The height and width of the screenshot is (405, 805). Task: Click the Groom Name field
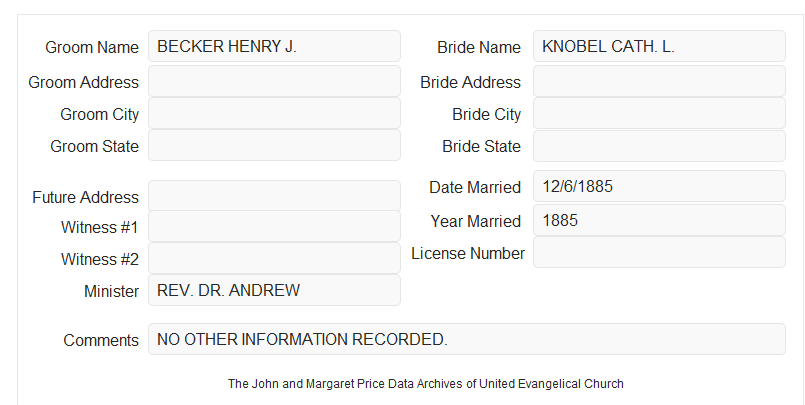(274, 46)
